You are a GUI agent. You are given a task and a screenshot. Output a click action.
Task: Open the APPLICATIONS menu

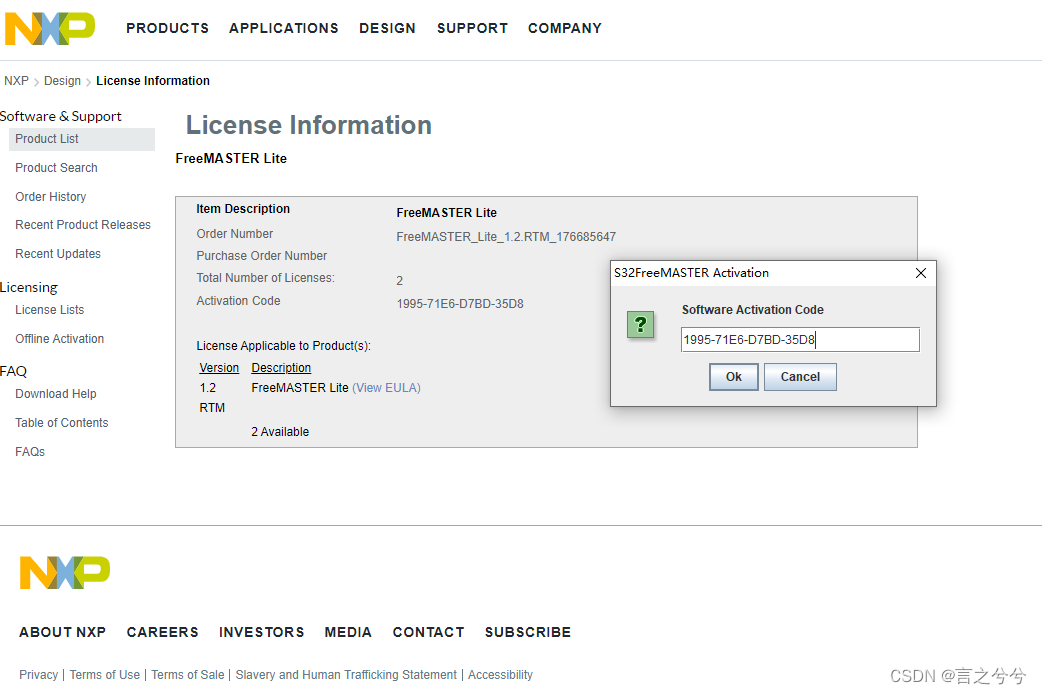[x=284, y=28]
